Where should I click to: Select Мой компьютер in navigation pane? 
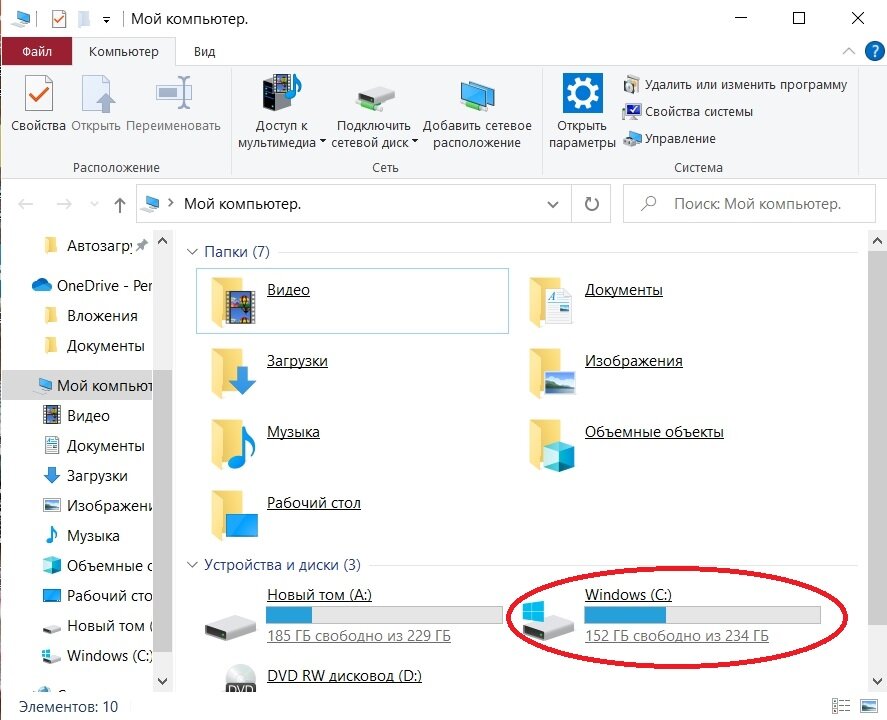click(77, 386)
